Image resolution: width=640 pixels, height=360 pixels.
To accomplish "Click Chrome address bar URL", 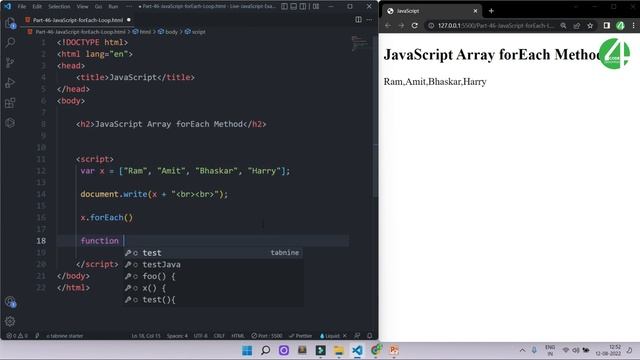I will (495, 25).
